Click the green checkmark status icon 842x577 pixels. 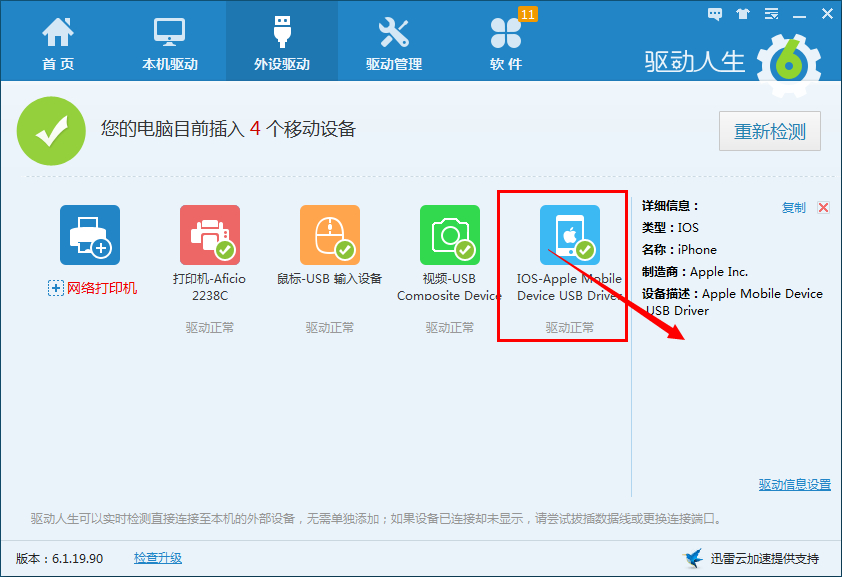click(50, 131)
